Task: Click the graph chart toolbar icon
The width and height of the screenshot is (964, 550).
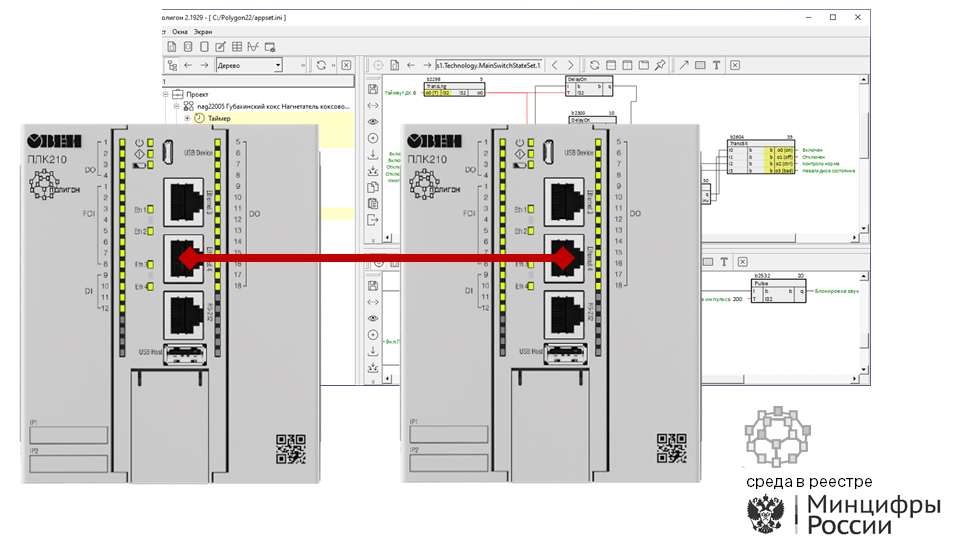Action: [x=254, y=47]
